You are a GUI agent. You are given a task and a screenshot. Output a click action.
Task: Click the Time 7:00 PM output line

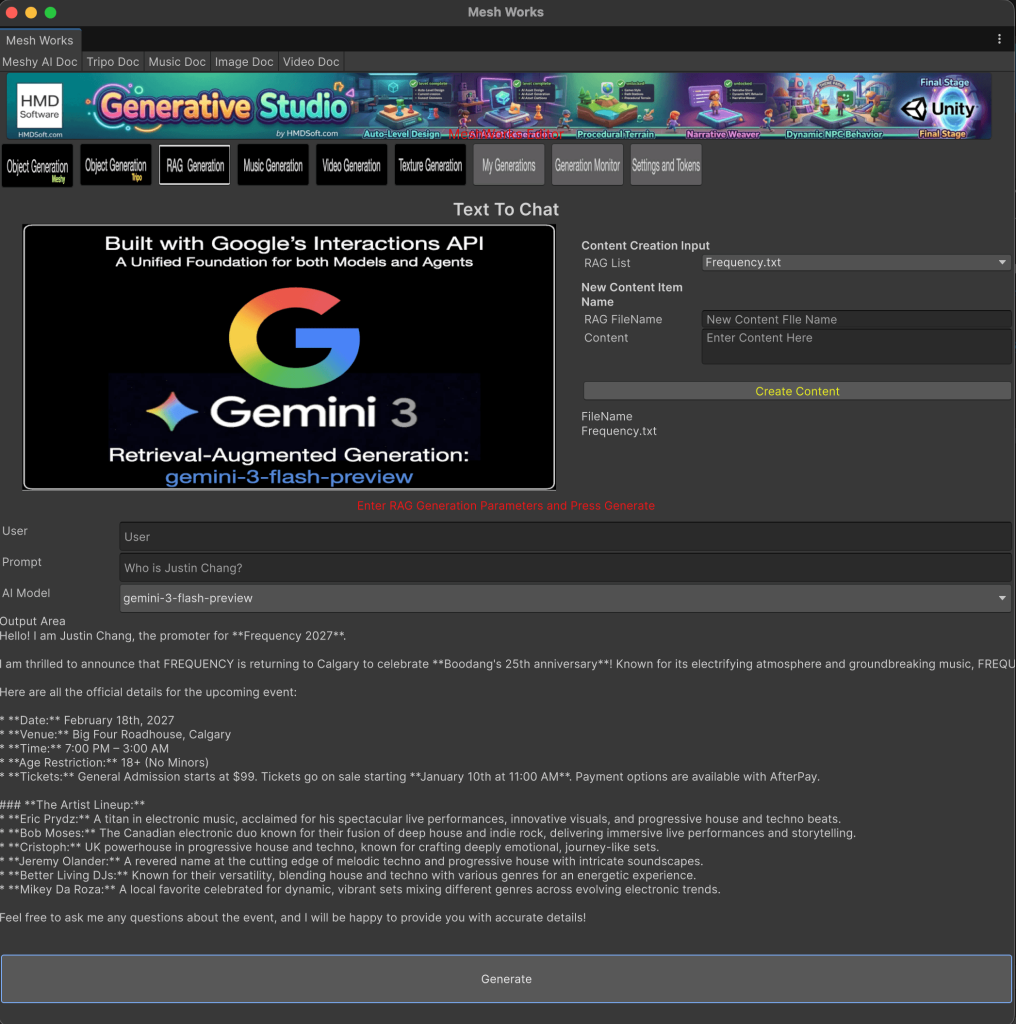pyautogui.click(x=85, y=748)
